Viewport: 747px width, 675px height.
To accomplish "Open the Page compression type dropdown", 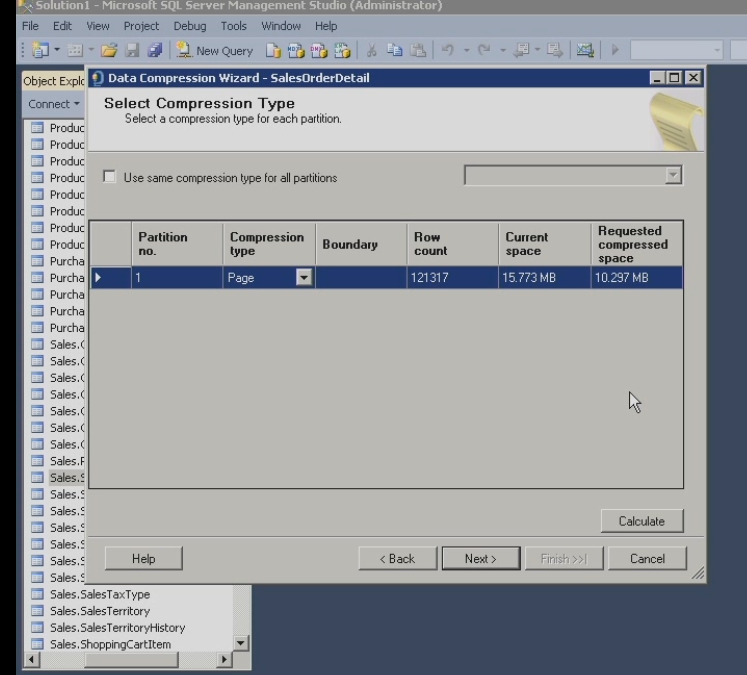I will coord(303,277).
